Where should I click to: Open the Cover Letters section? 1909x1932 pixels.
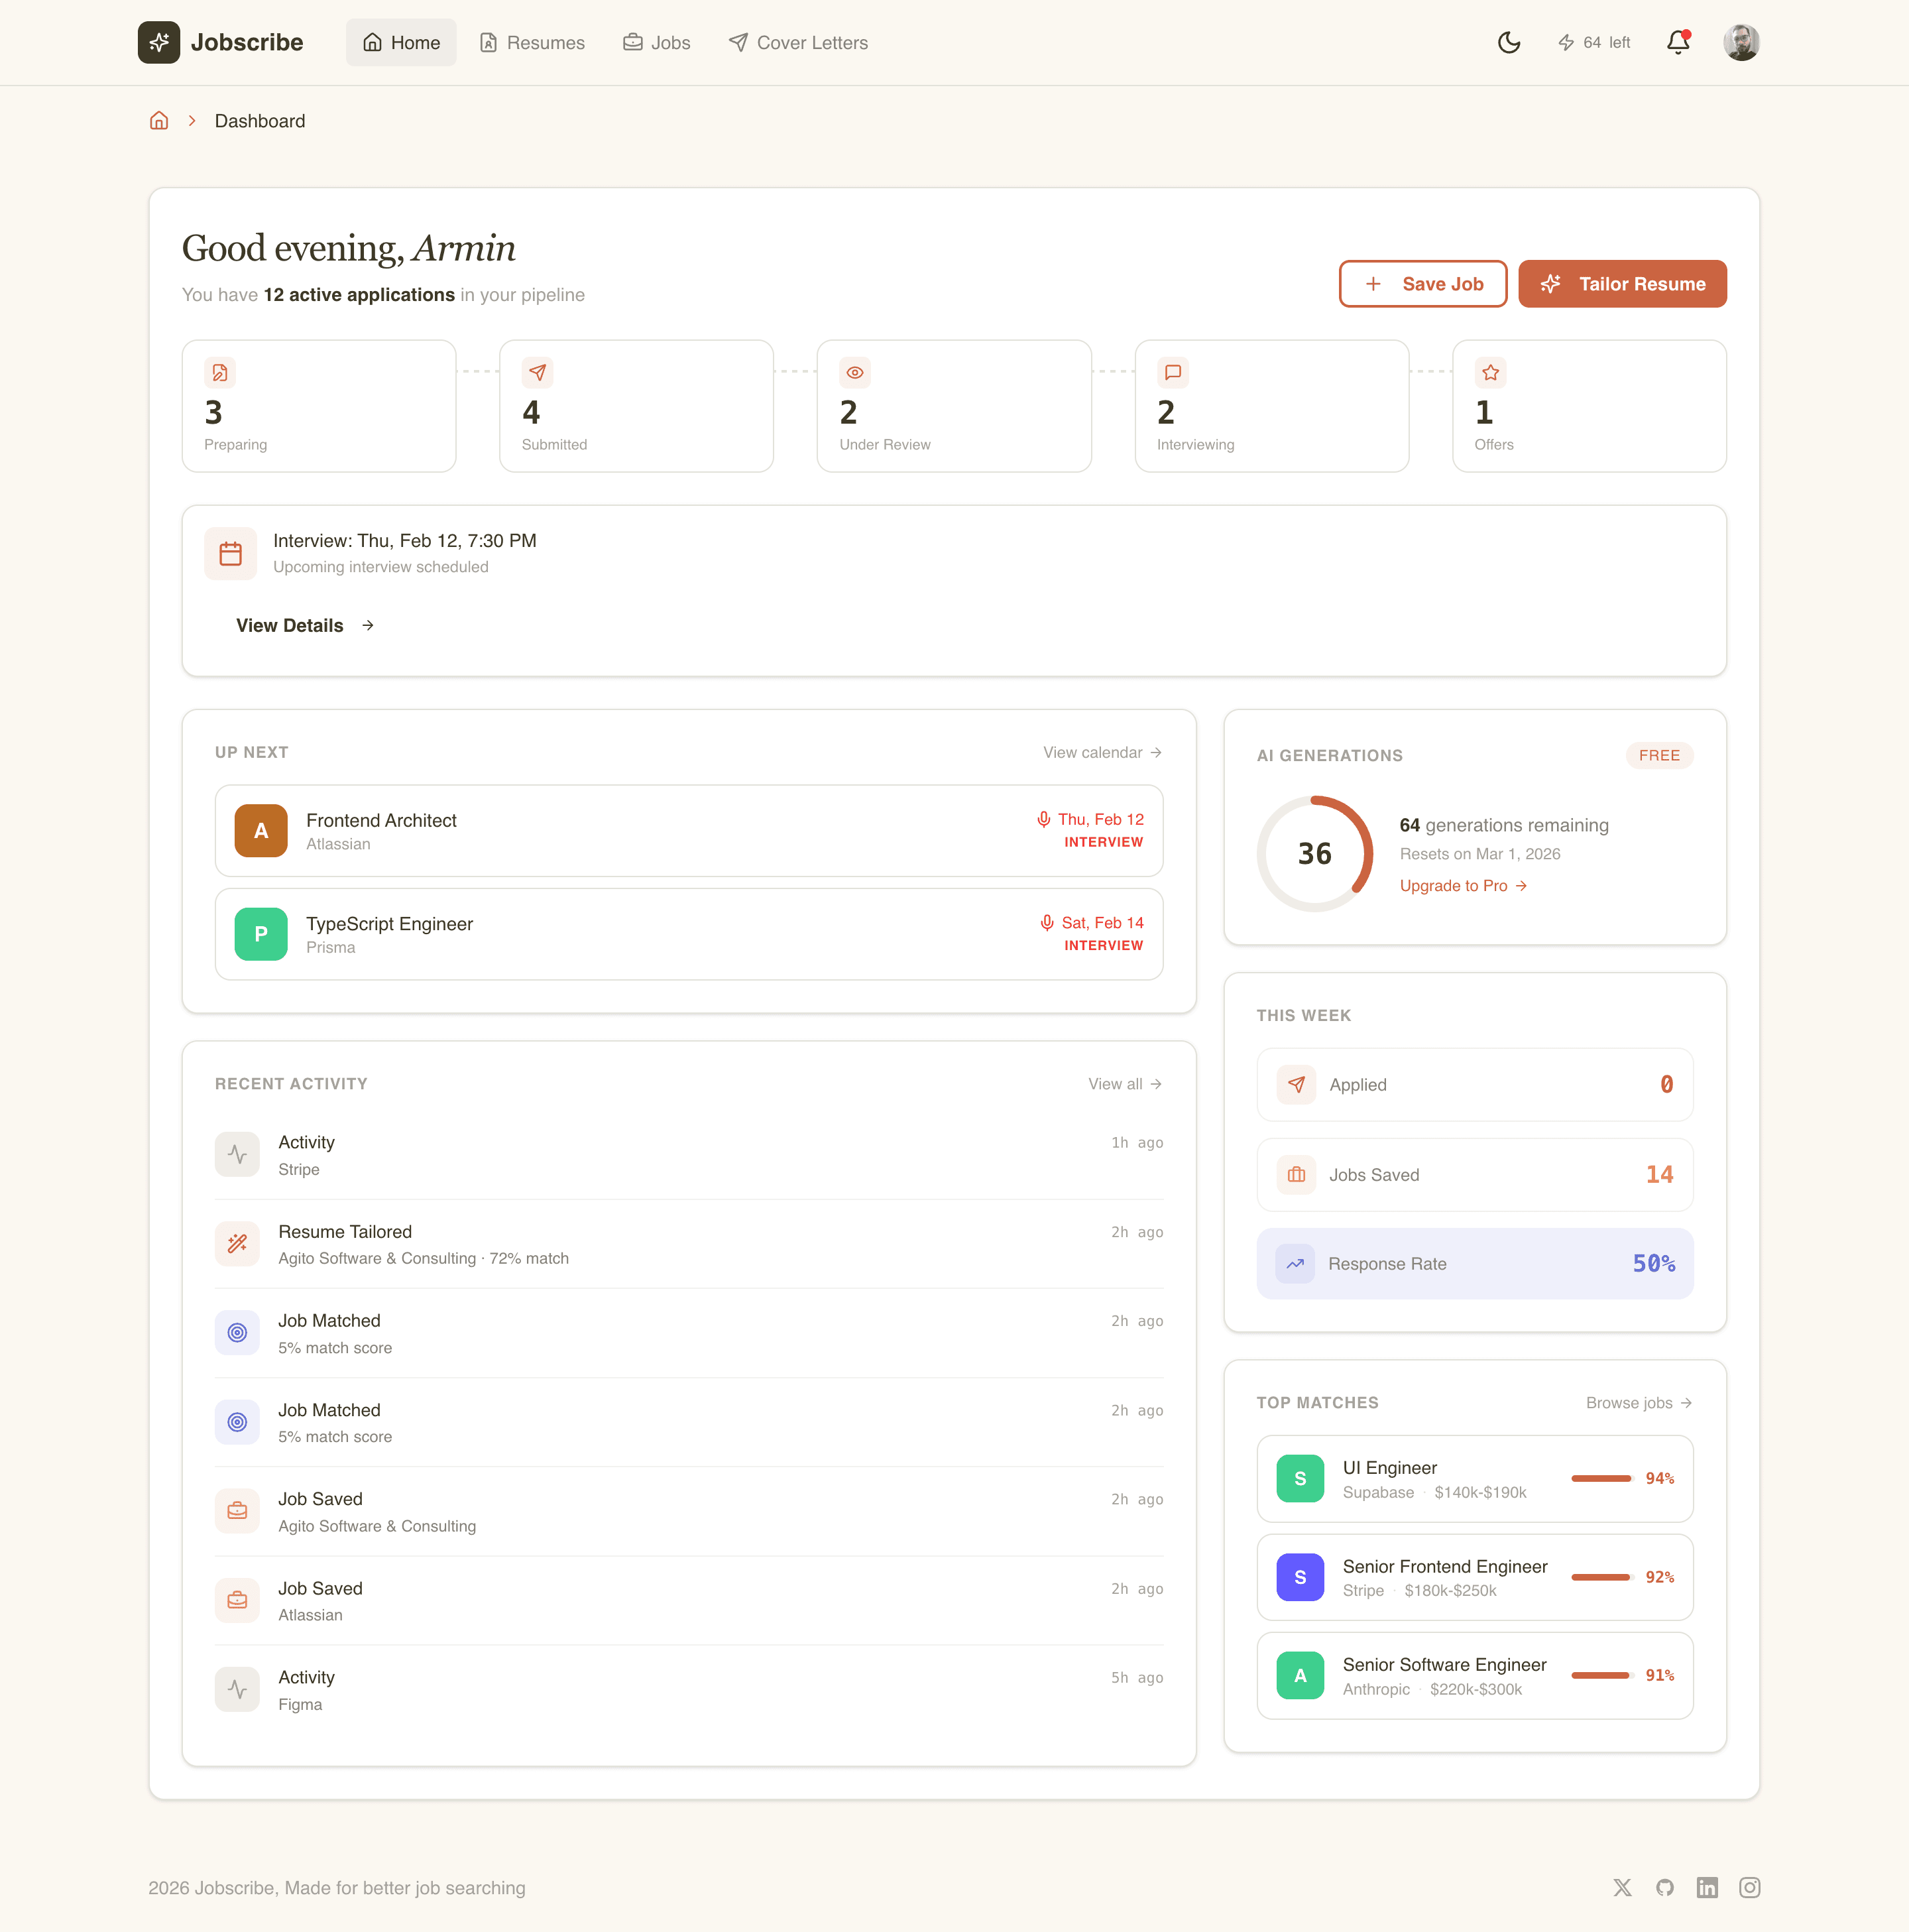(x=797, y=42)
